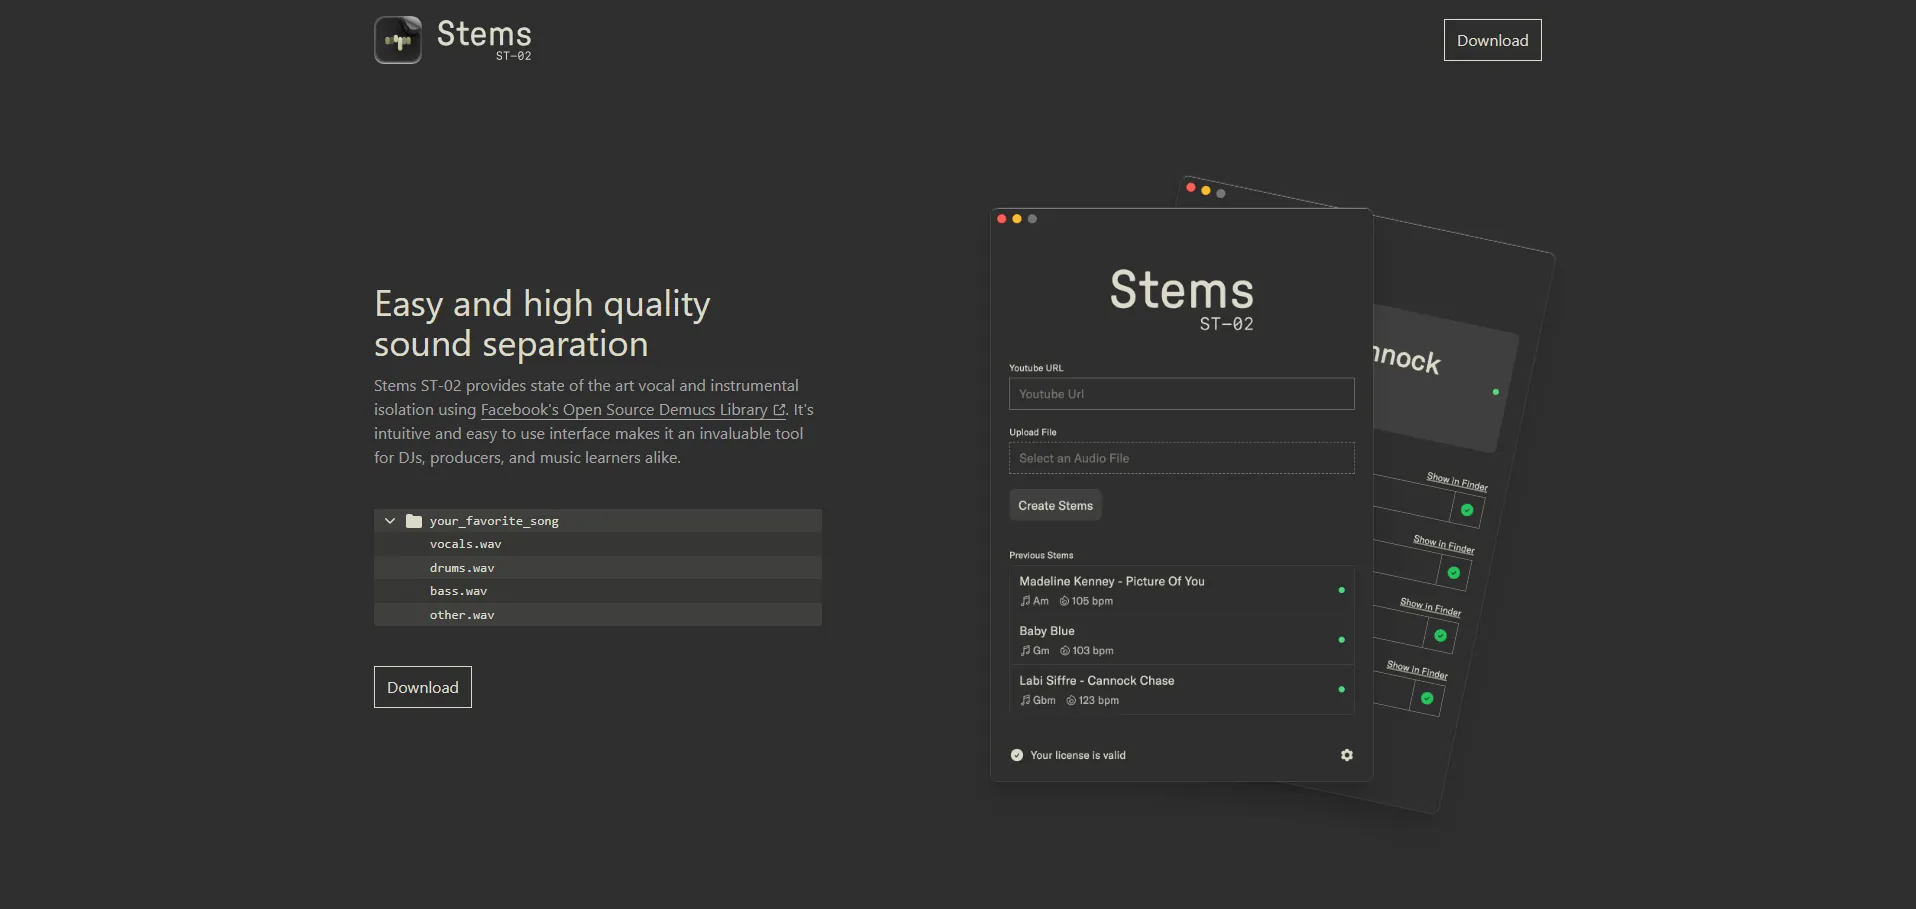
Task: Select vocals.wav in the file tree
Action: coord(465,544)
